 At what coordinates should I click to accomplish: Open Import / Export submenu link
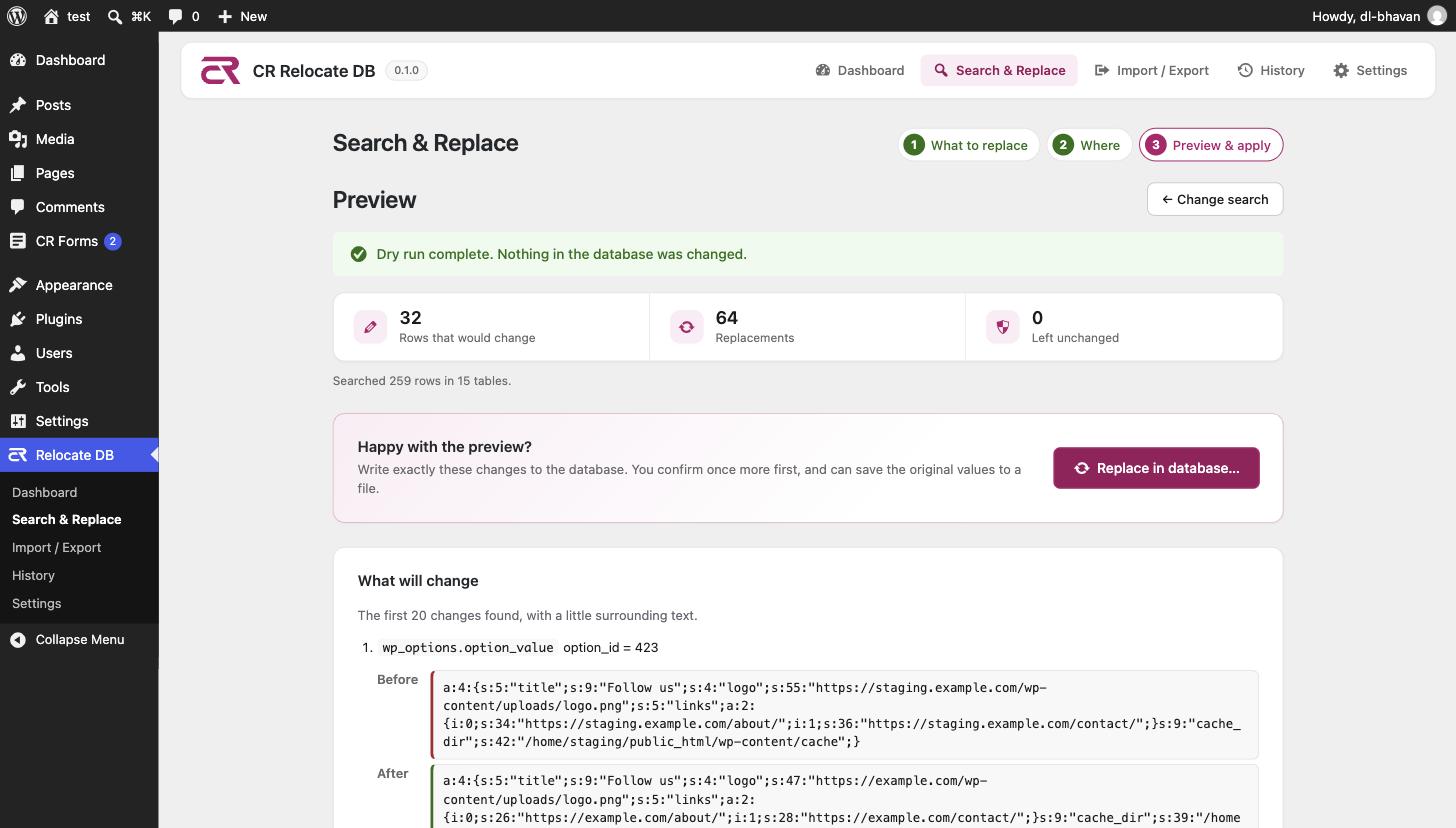56,548
